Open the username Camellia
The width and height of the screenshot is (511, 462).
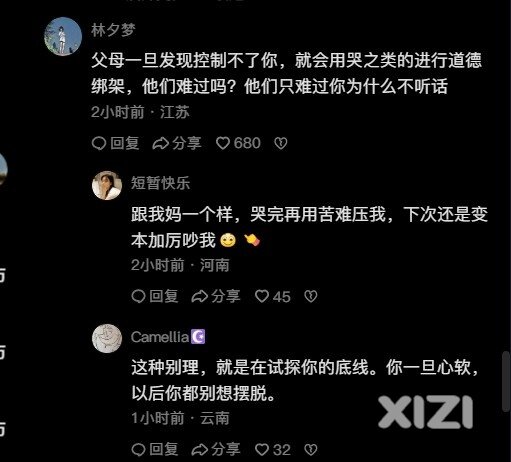[160, 337]
